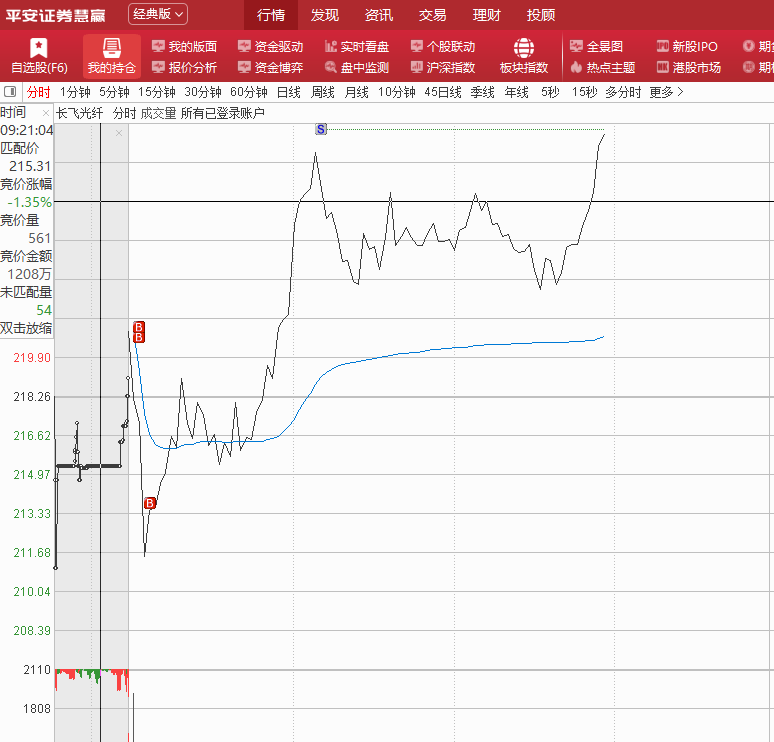Switch to 交易 main tab
The image size is (774, 742).
click(x=432, y=15)
